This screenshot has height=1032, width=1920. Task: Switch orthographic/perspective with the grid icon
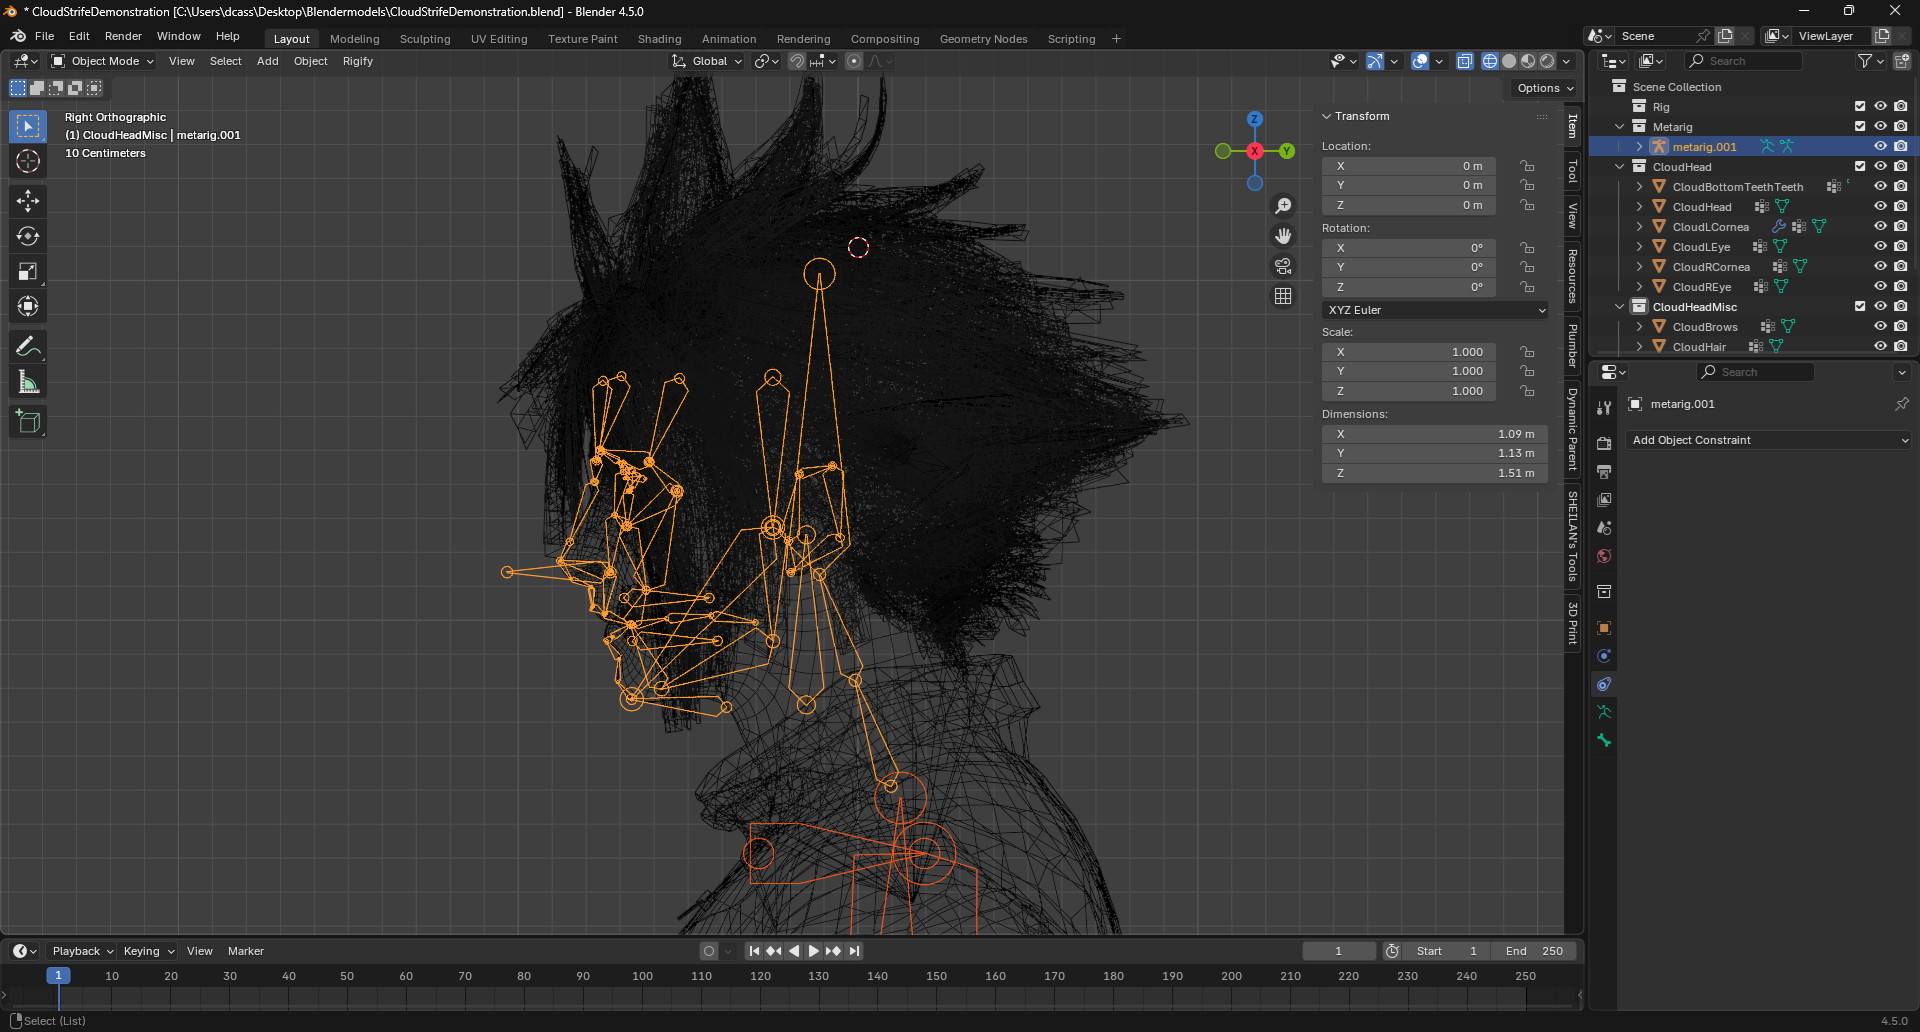click(x=1283, y=296)
